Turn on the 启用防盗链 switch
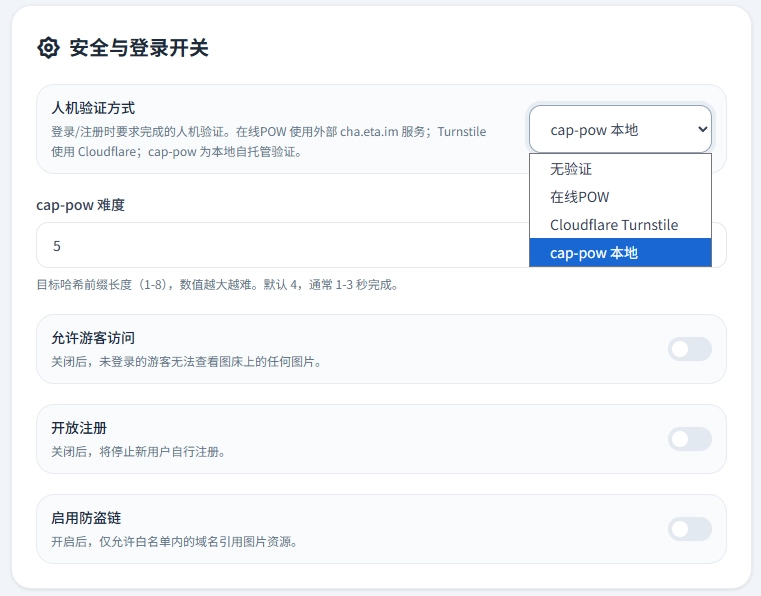 (690, 529)
